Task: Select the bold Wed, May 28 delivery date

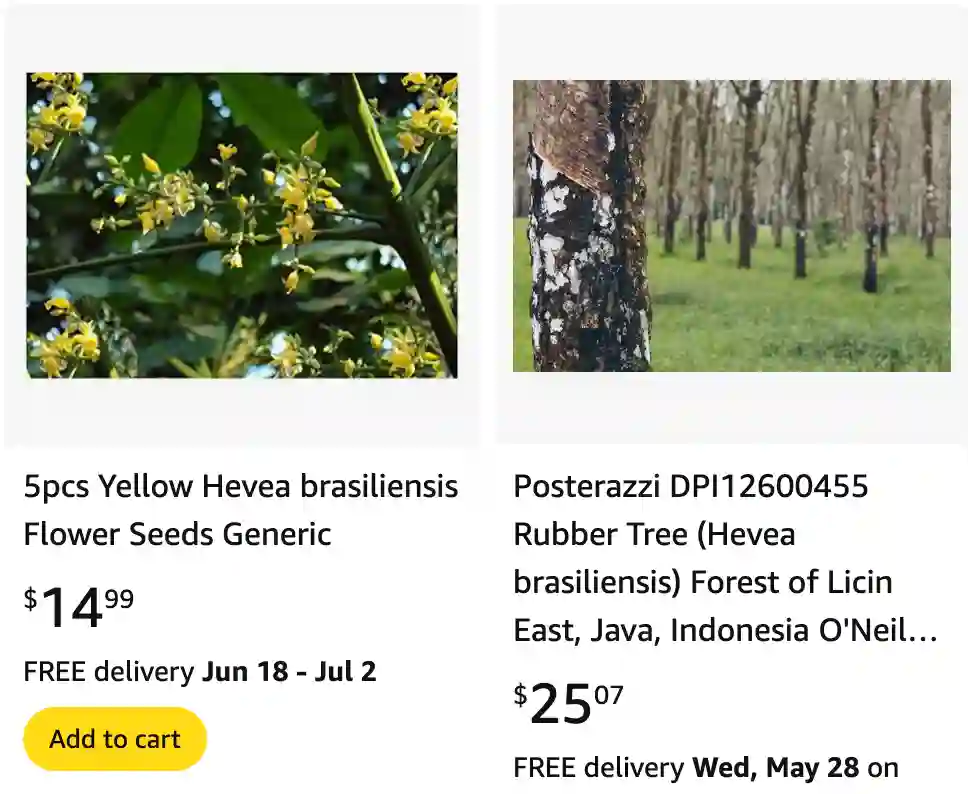Action: [774, 768]
